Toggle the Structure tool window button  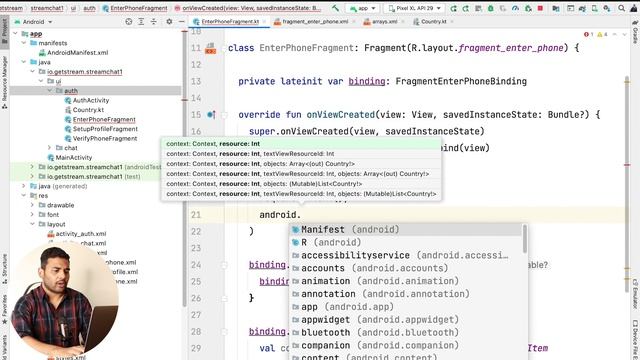pos(4,269)
